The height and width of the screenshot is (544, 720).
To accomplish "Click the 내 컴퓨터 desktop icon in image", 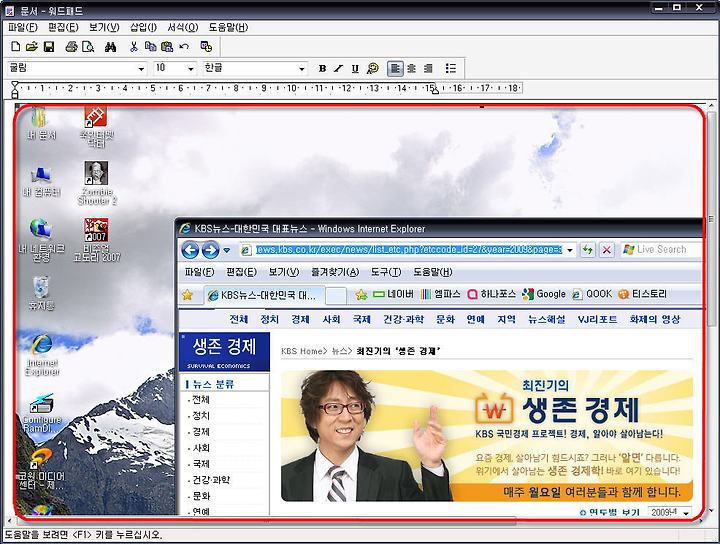I will pyautogui.click(x=41, y=181).
